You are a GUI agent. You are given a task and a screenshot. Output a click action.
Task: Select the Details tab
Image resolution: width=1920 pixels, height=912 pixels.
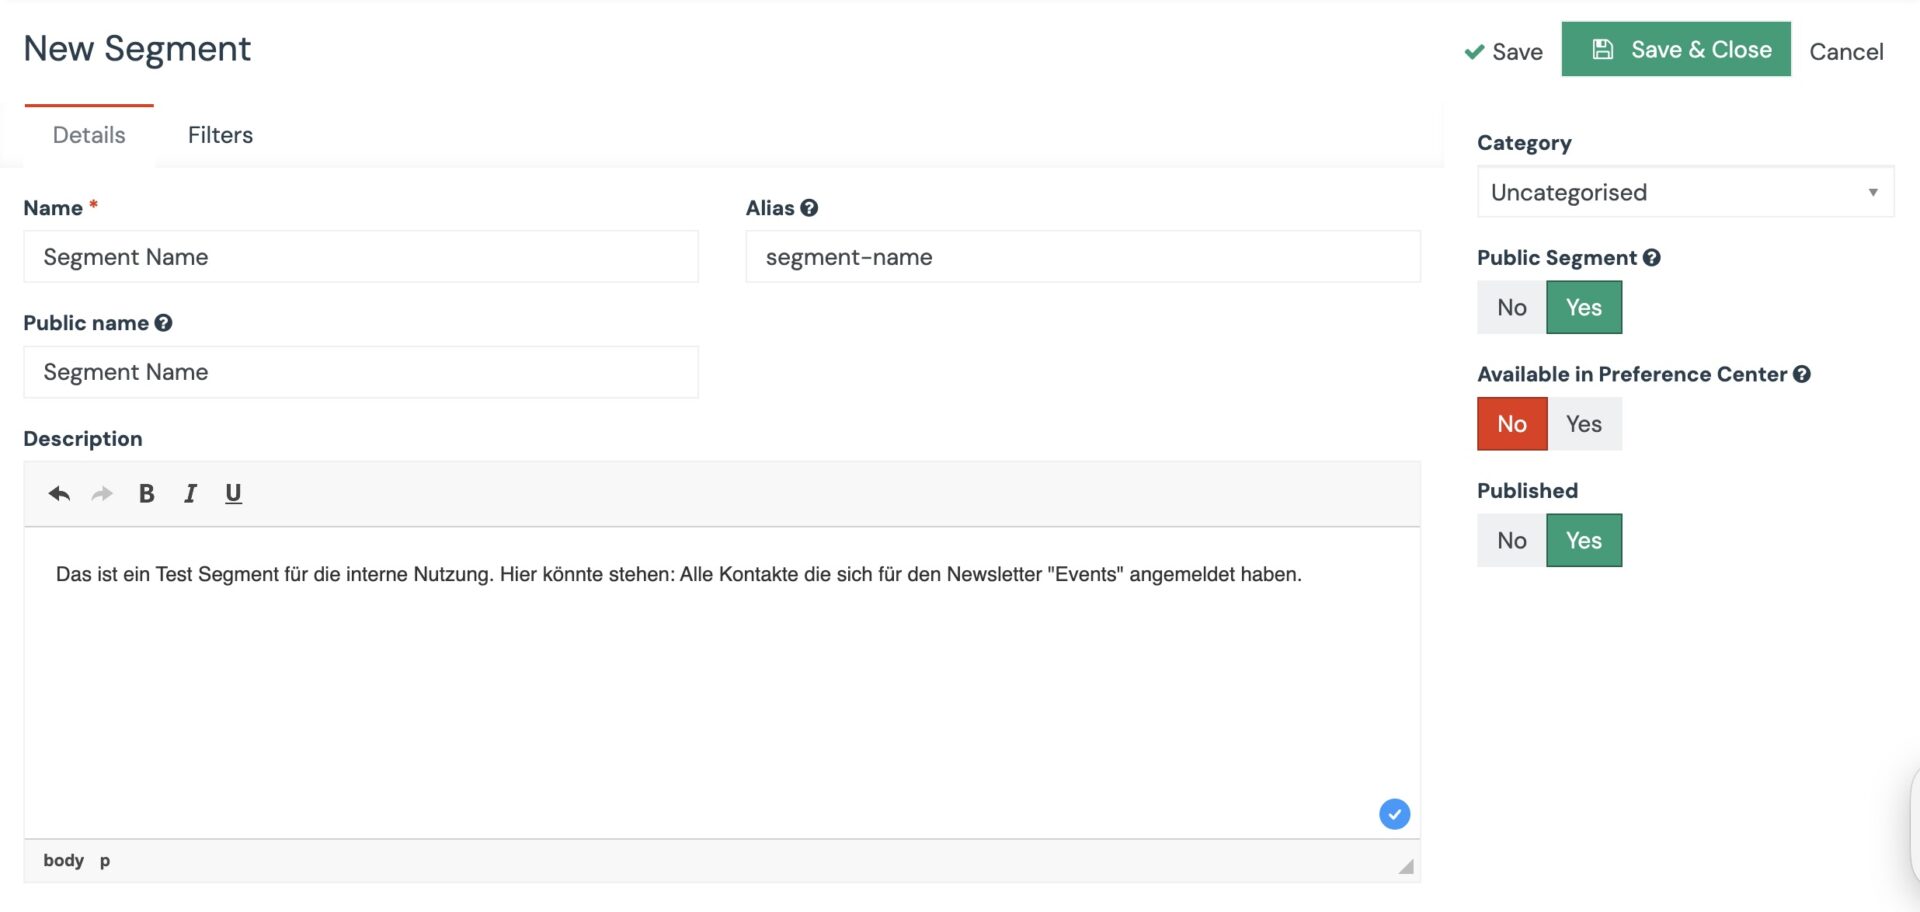pyautogui.click(x=89, y=135)
